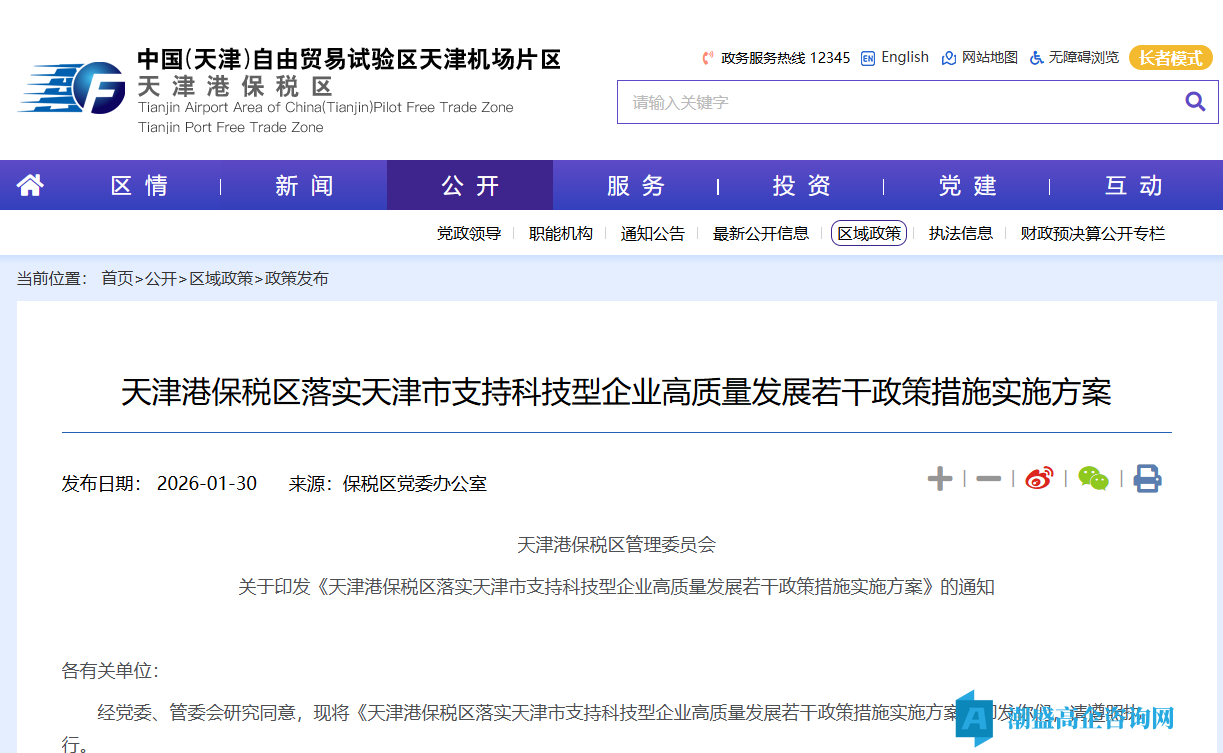Print the policy article
The width and height of the screenshot is (1223, 753).
(1147, 478)
